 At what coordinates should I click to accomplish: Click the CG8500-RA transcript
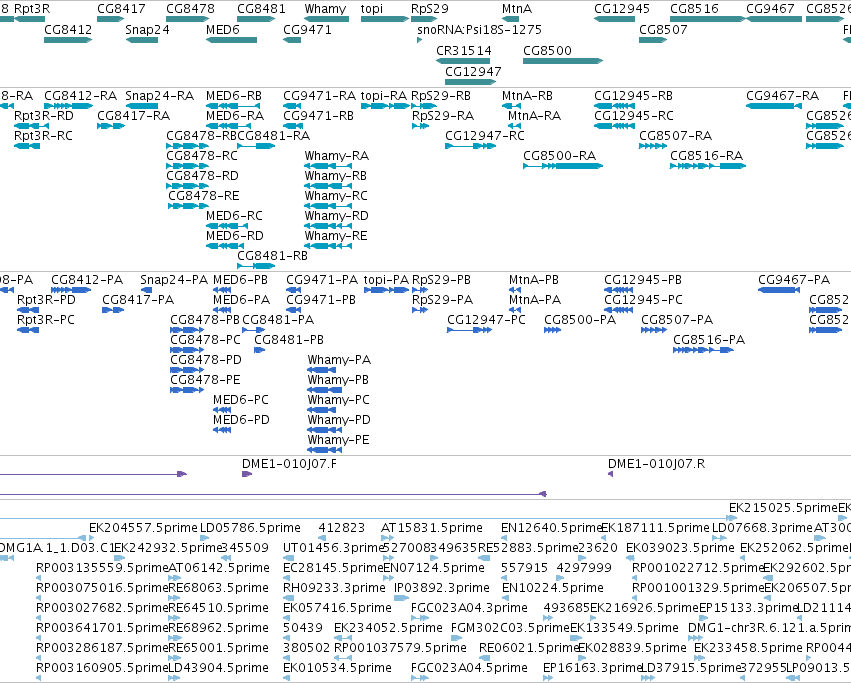563,166
